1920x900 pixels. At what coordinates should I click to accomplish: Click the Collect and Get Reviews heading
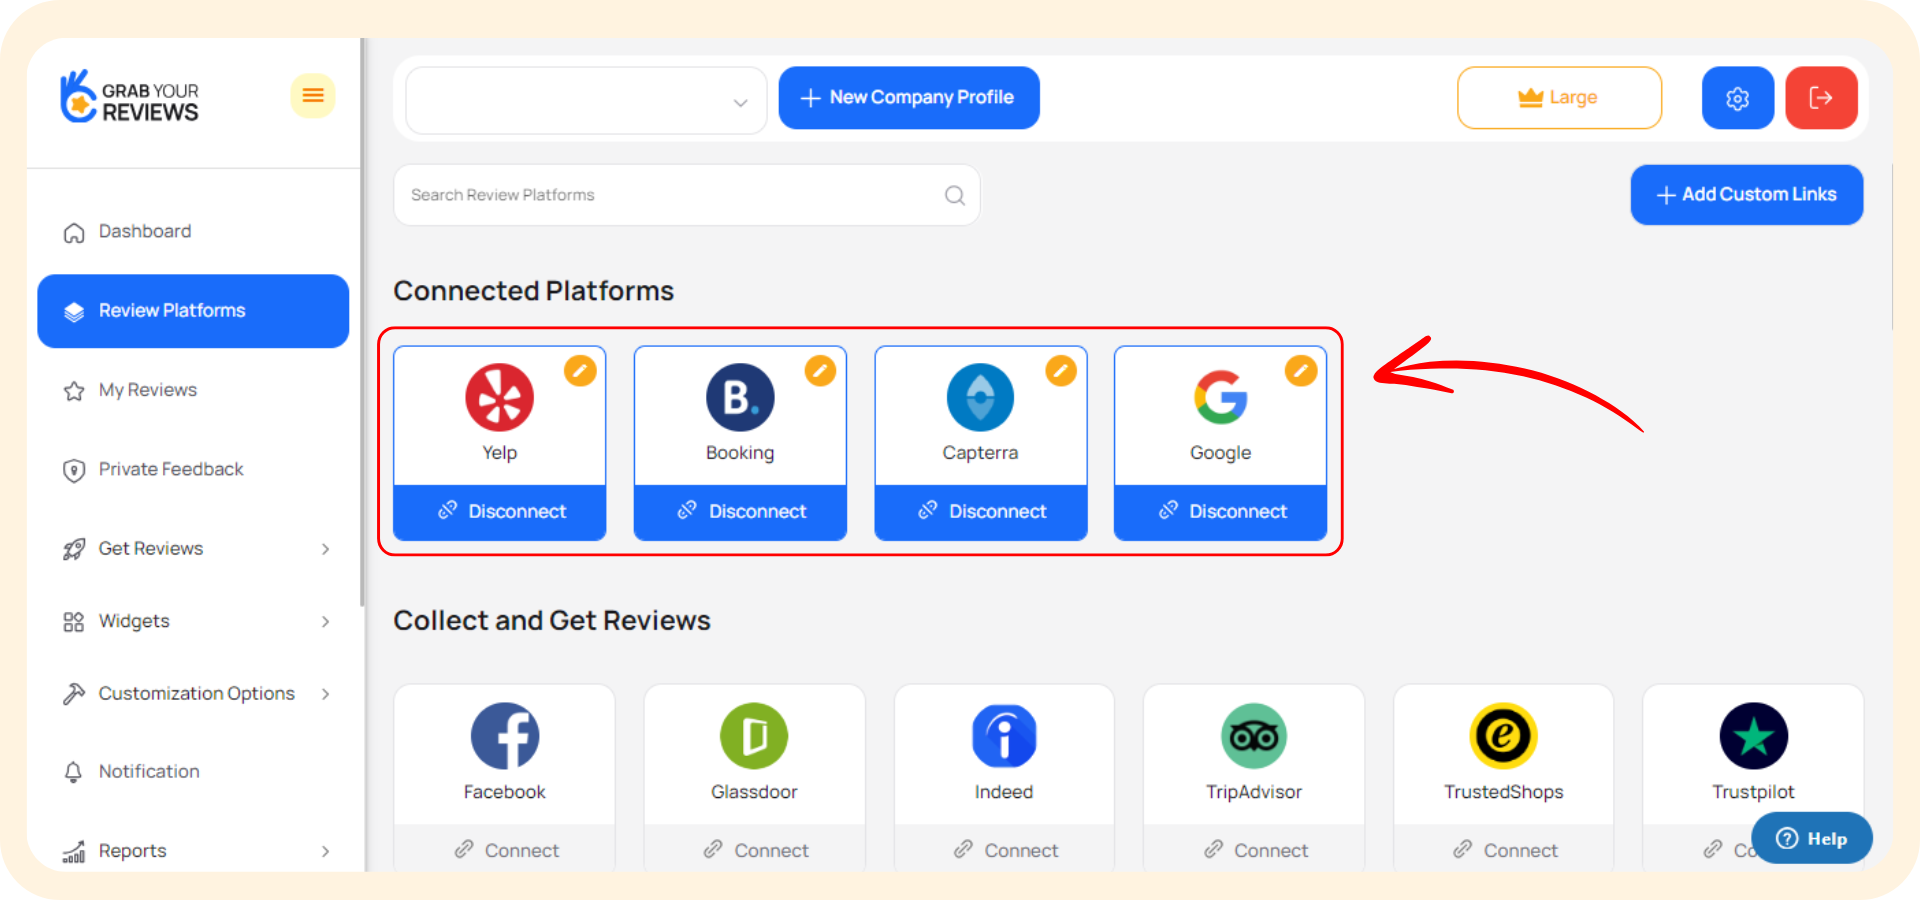tap(552, 621)
